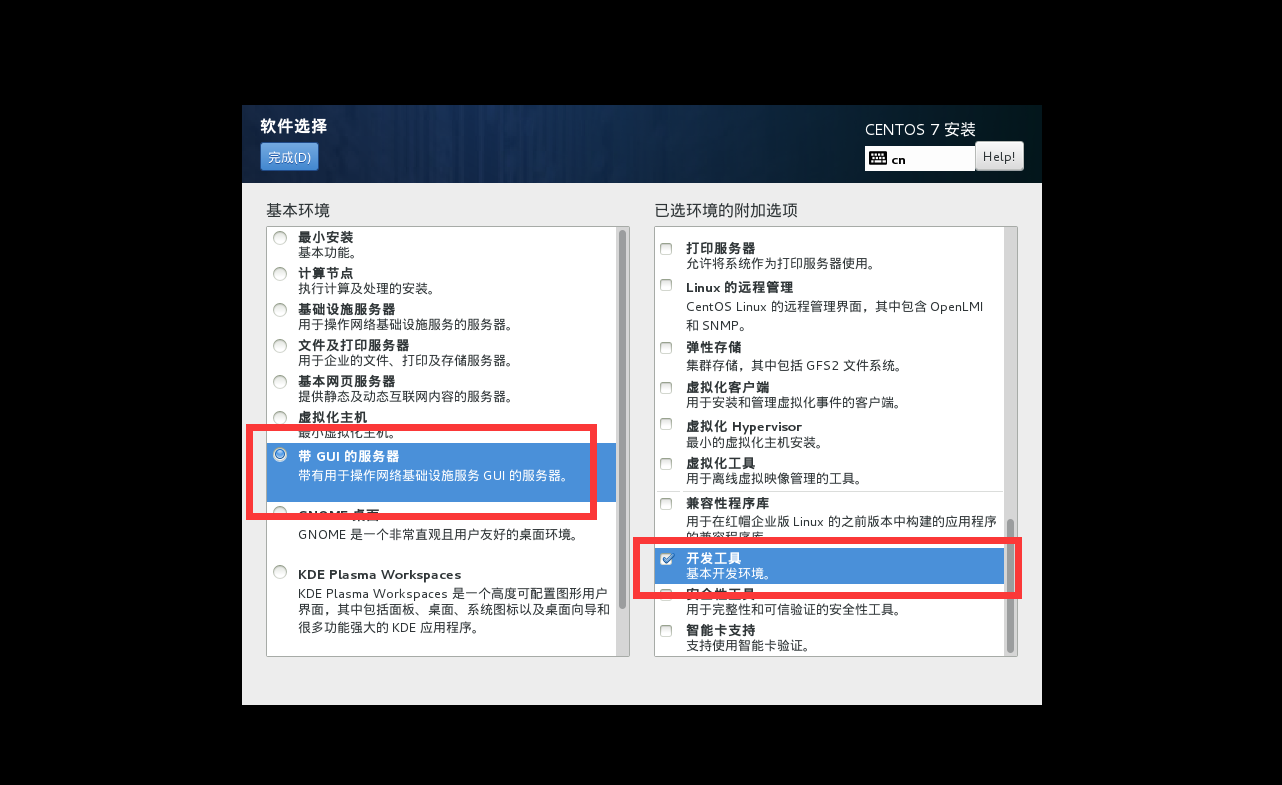Select the 基本网页服务器 radio button
The width and height of the screenshot is (1282, 785).
click(280, 382)
